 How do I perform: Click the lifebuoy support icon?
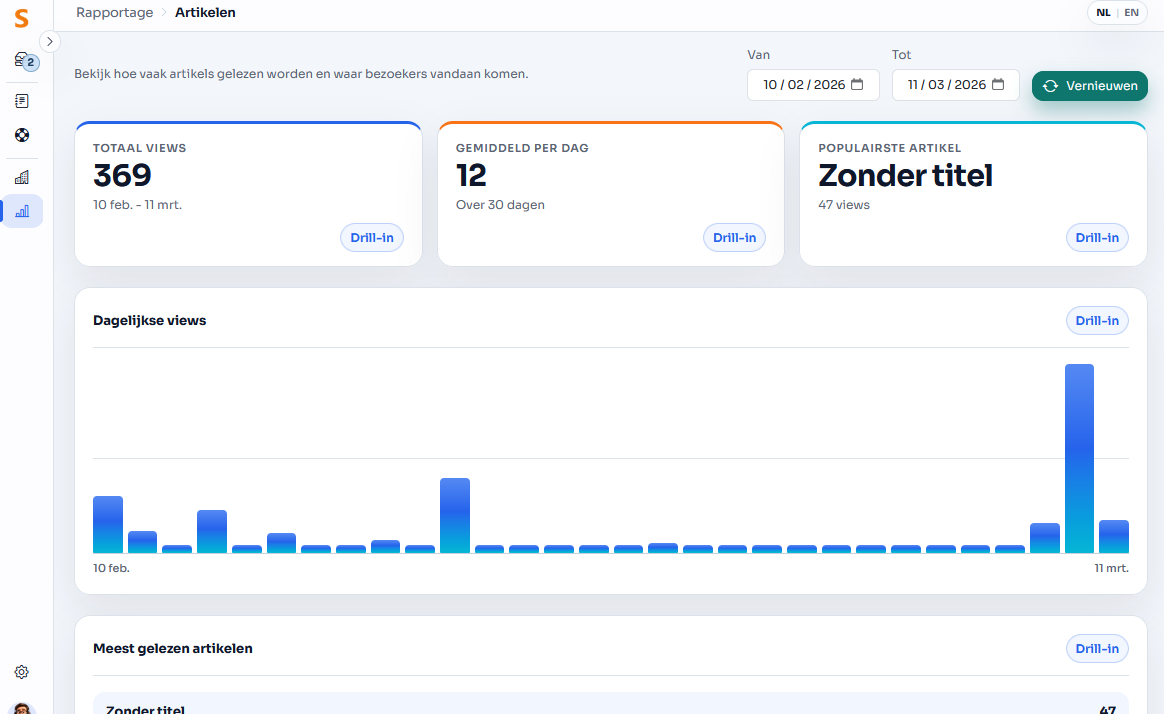click(x=22, y=135)
